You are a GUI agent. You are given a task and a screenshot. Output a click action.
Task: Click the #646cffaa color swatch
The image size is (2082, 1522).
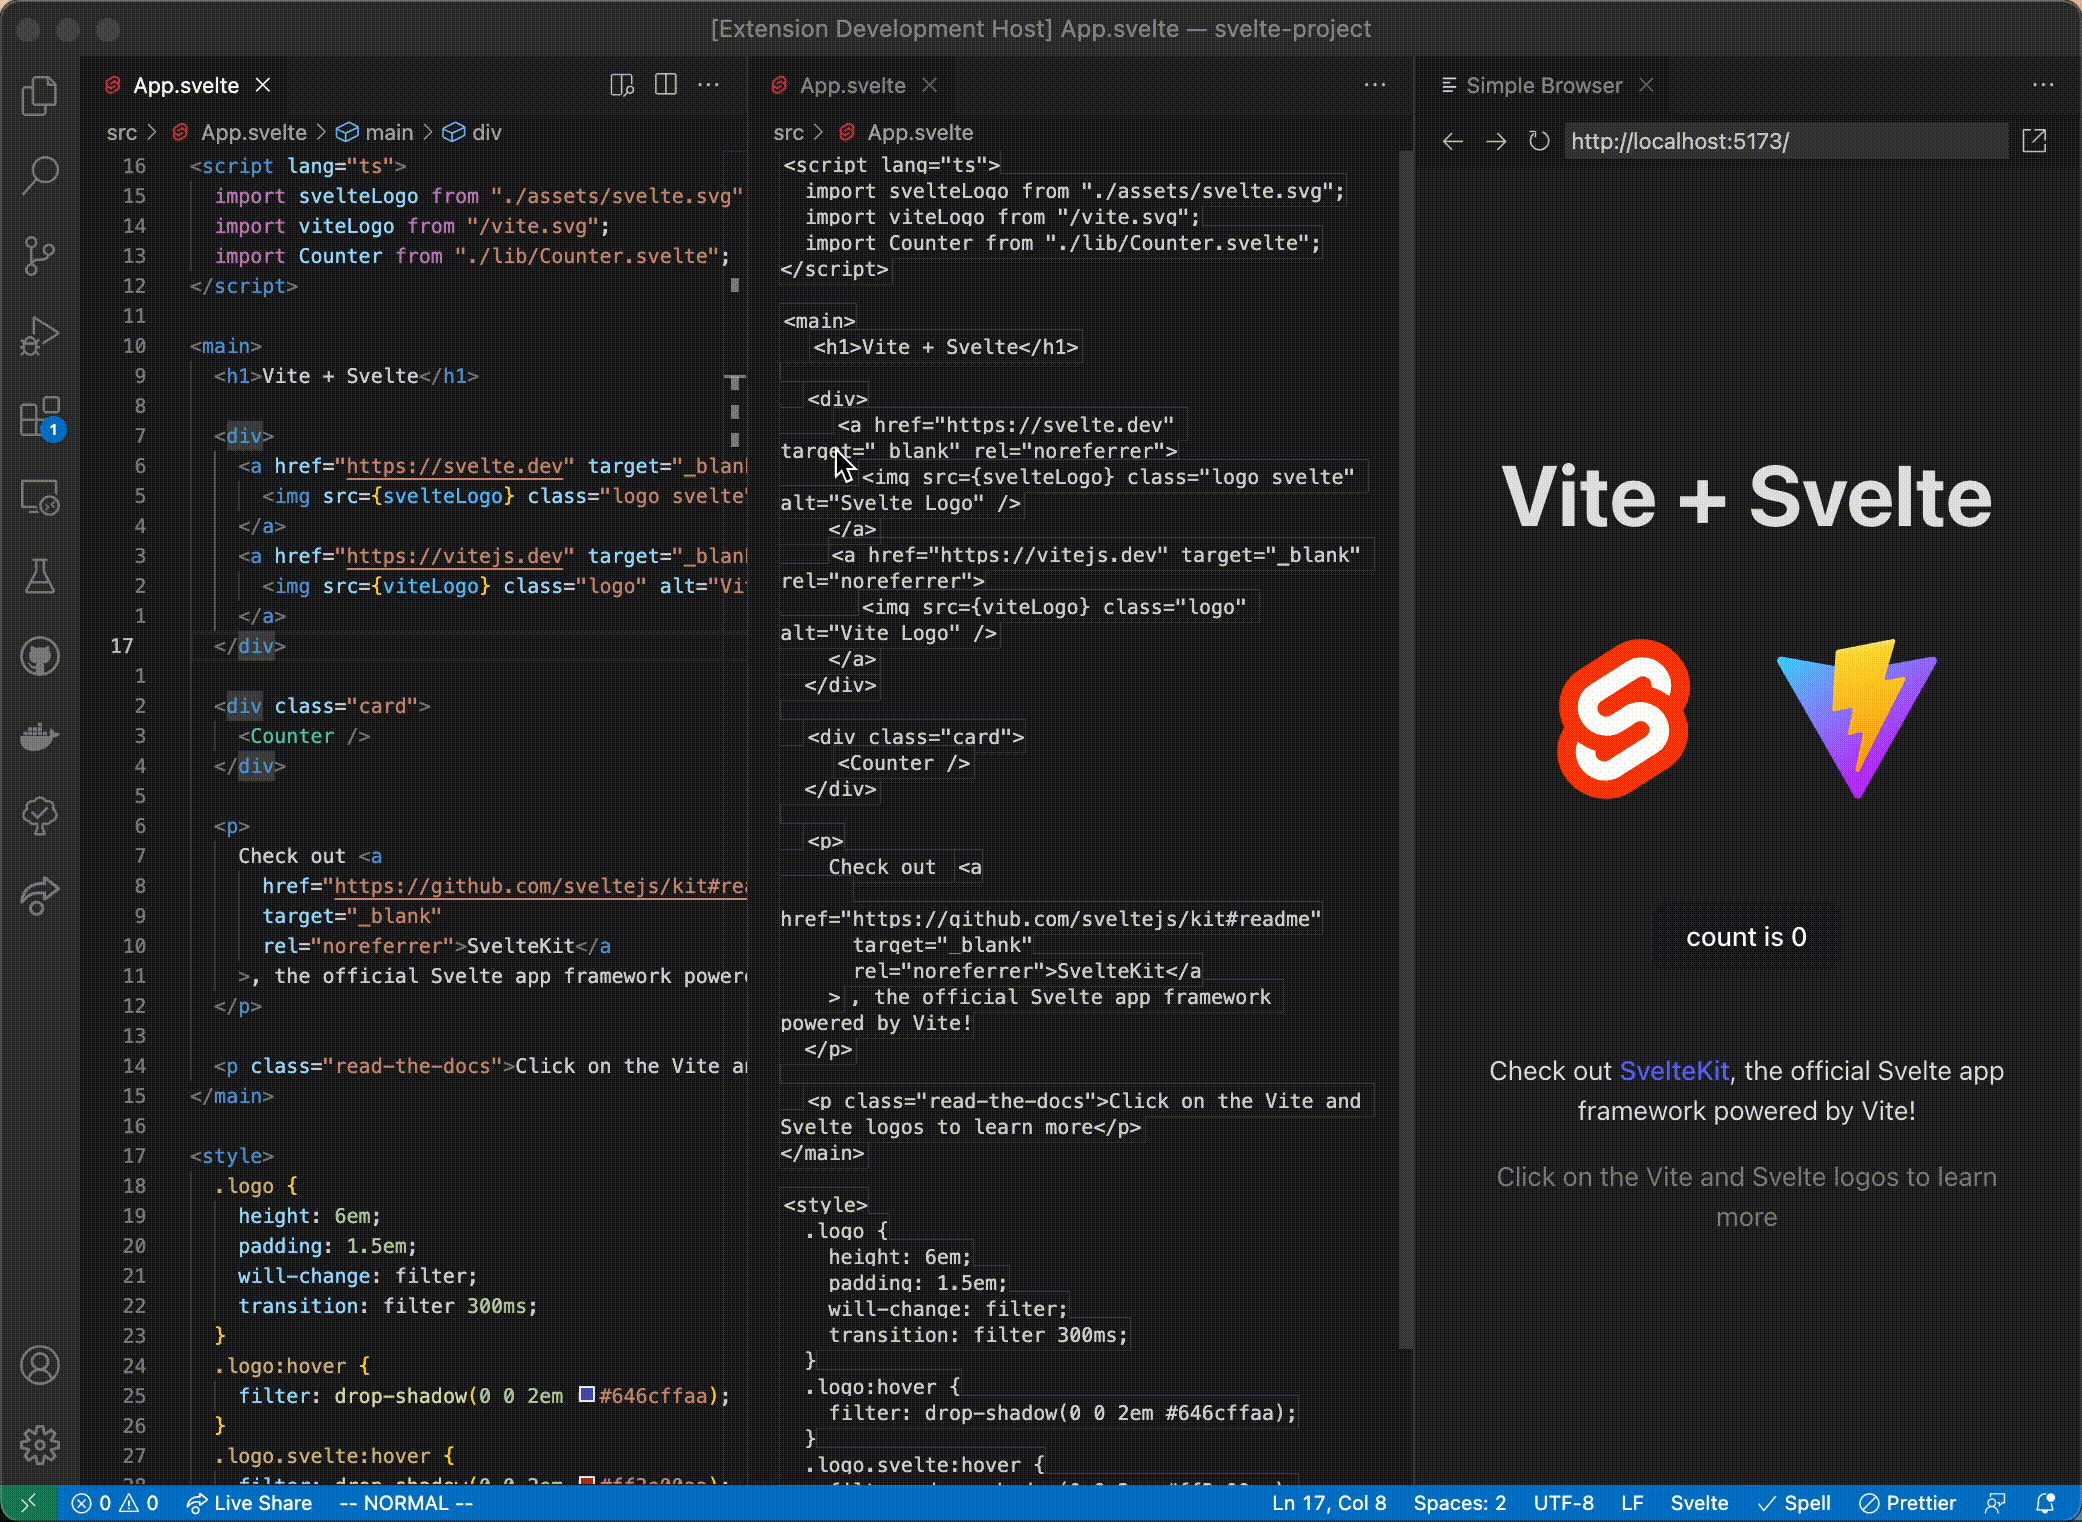click(587, 1394)
